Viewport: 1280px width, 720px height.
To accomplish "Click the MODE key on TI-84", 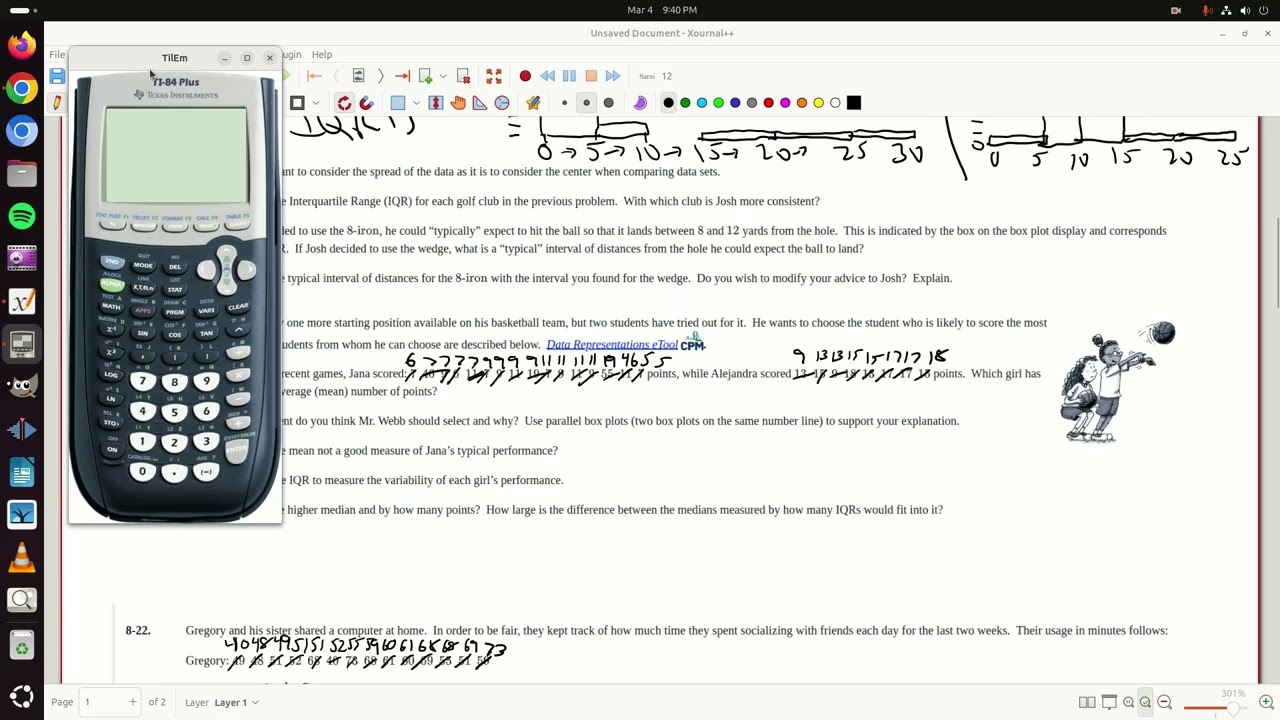I will (x=143, y=266).
